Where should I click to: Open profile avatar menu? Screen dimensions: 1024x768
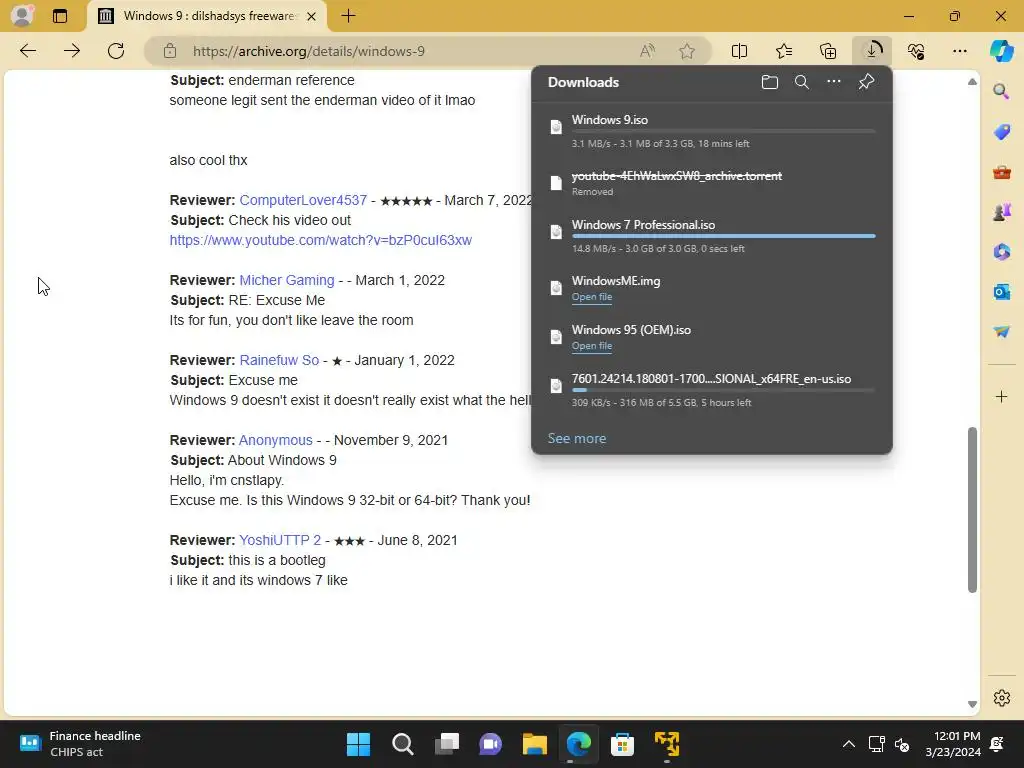click(x=22, y=16)
